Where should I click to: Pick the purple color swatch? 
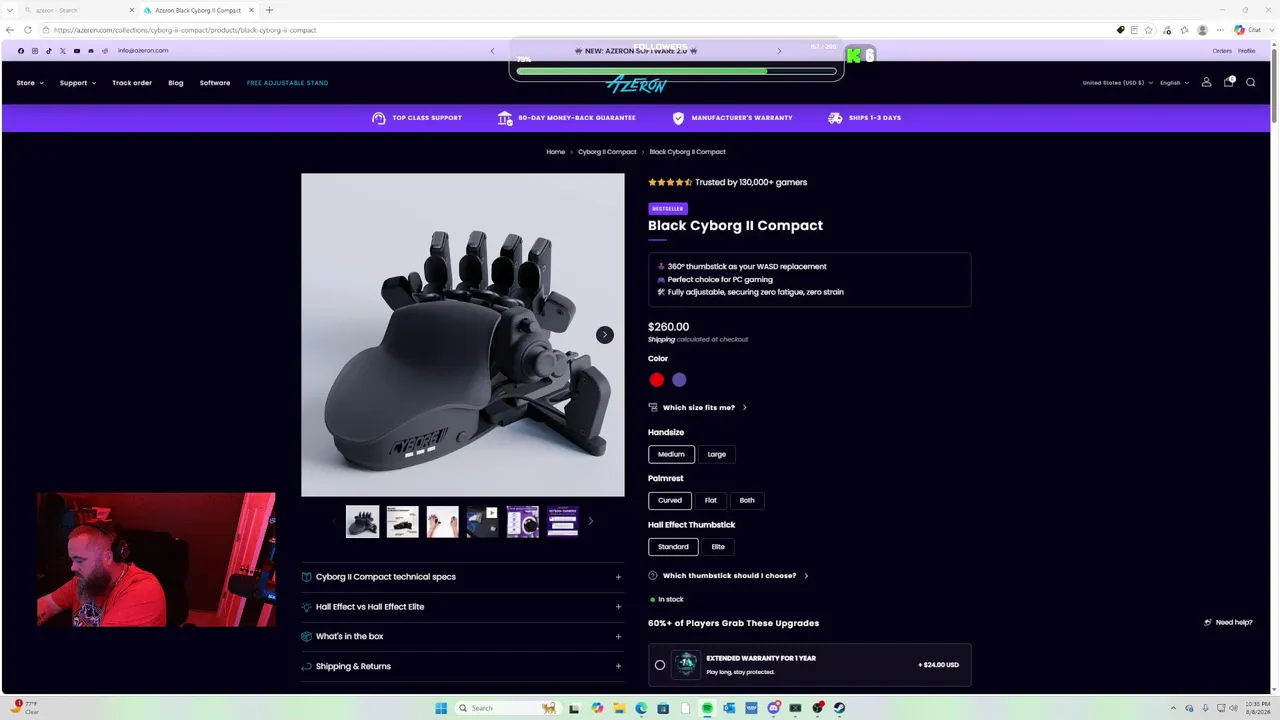click(x=679, y=380)
